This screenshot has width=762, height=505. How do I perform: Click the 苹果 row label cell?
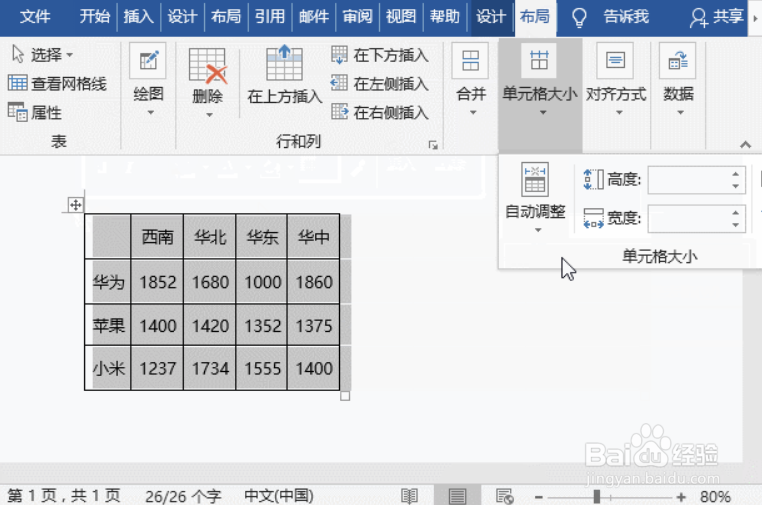(x=108, y=325)
